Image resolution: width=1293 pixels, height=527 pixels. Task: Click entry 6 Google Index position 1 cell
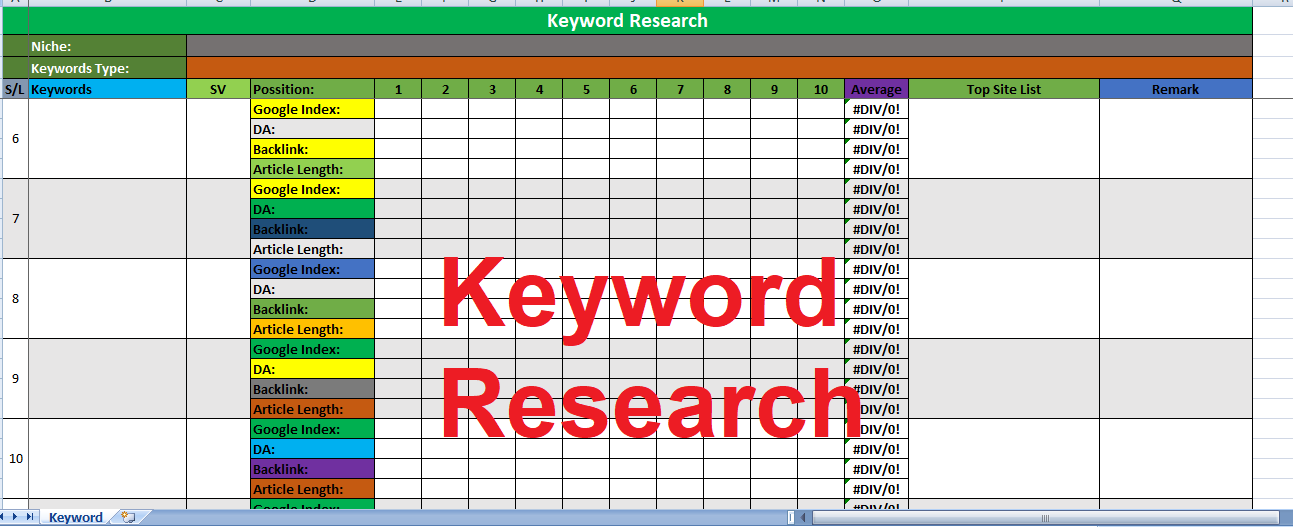[x=398, y=109]
